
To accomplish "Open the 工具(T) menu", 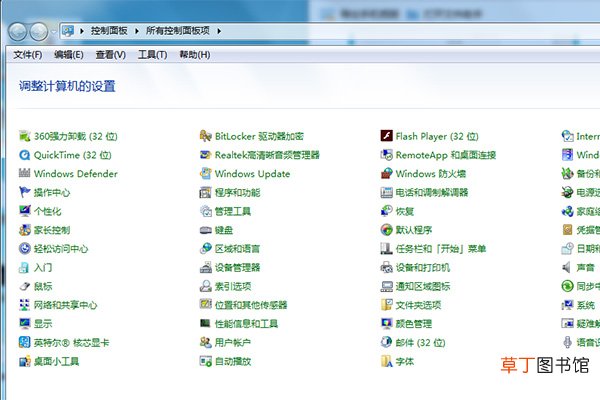I will (152, 55).
